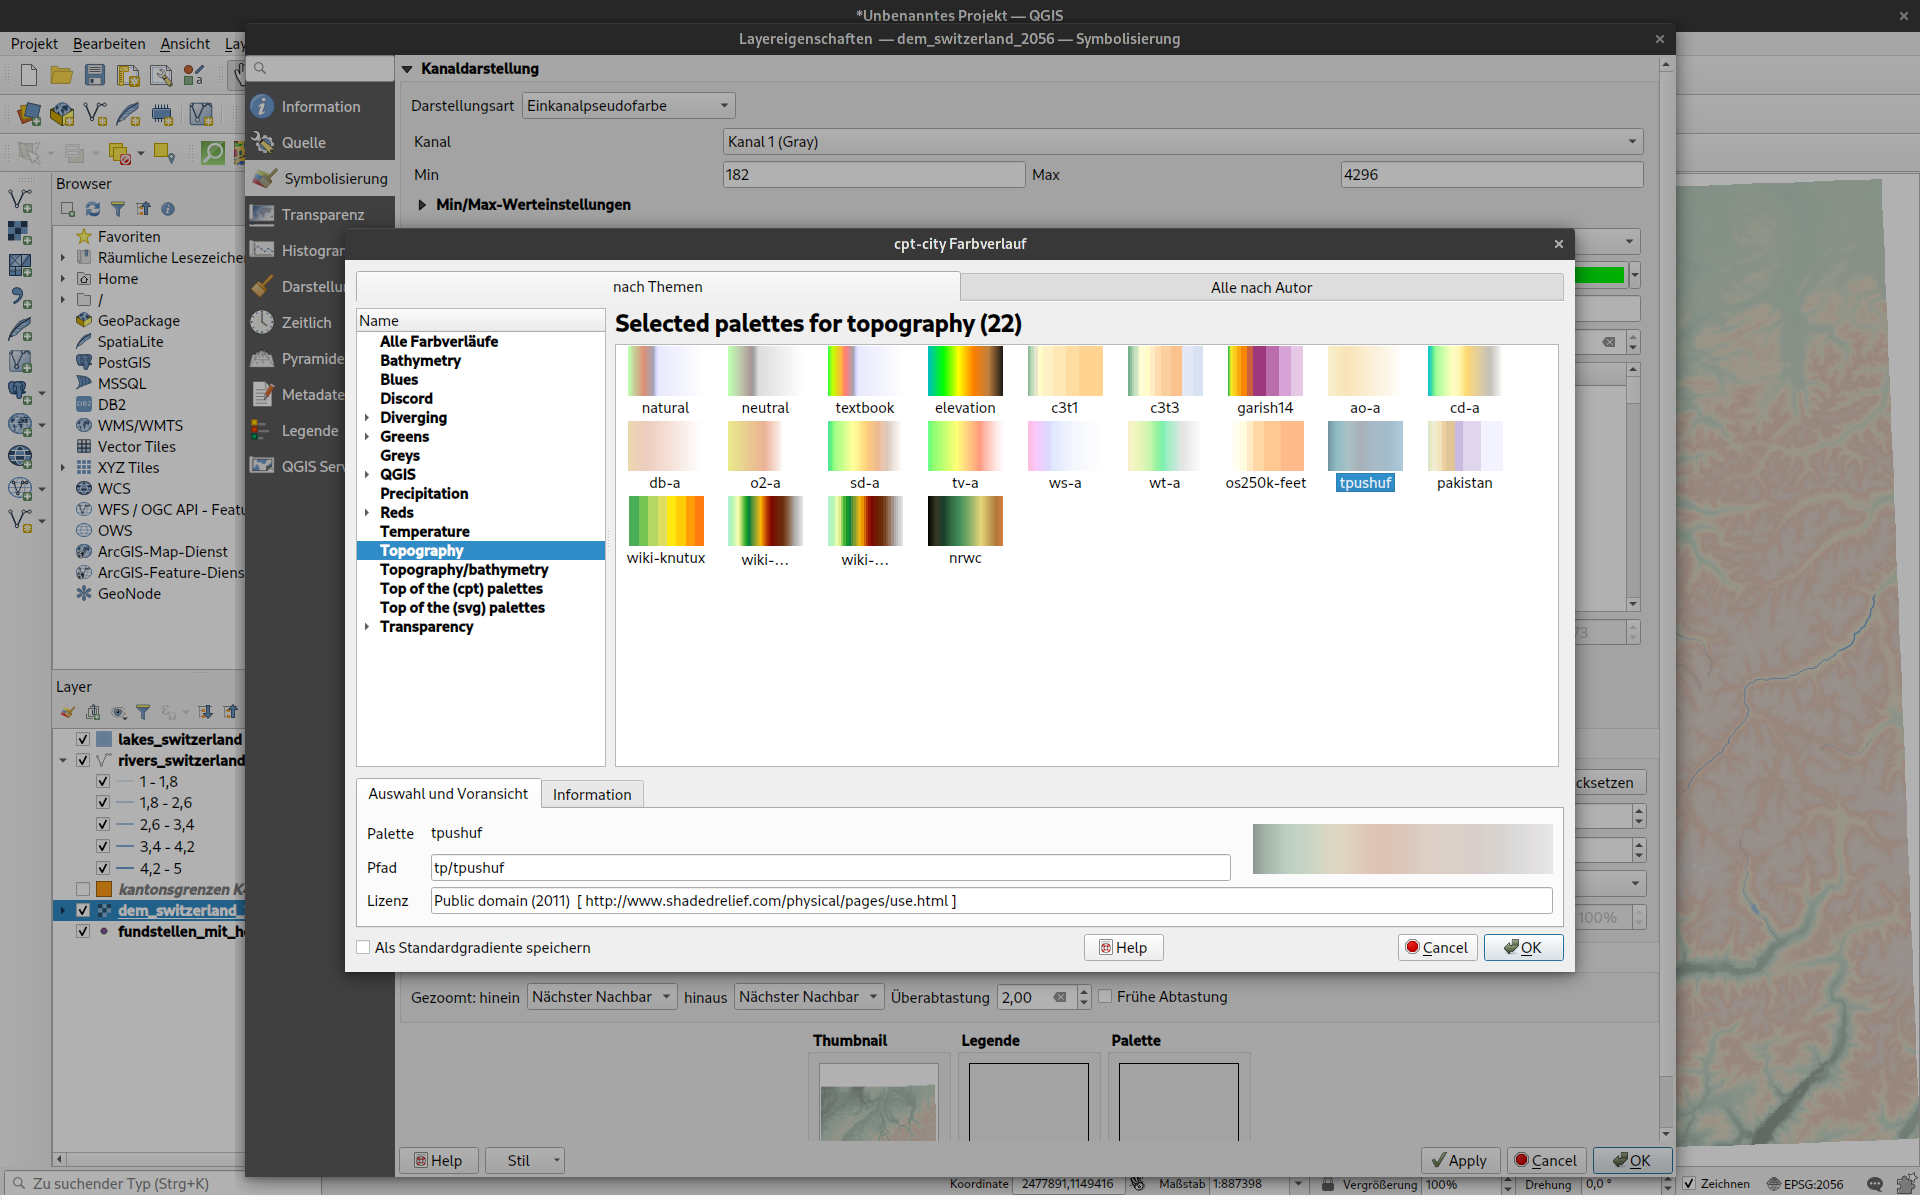Expand Min/Max-Werteinstellungen section
The height and width of the screenshot is (1200, 1920).
tap(423, 205)
